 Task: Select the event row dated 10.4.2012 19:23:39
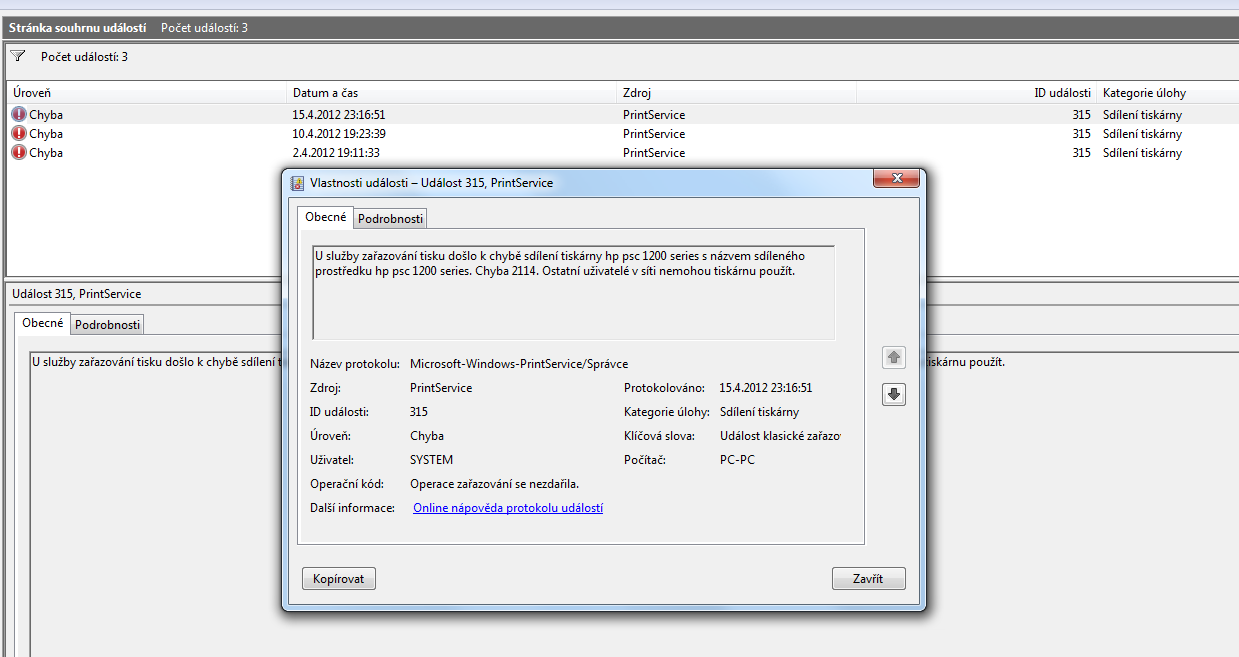[622, 134]
